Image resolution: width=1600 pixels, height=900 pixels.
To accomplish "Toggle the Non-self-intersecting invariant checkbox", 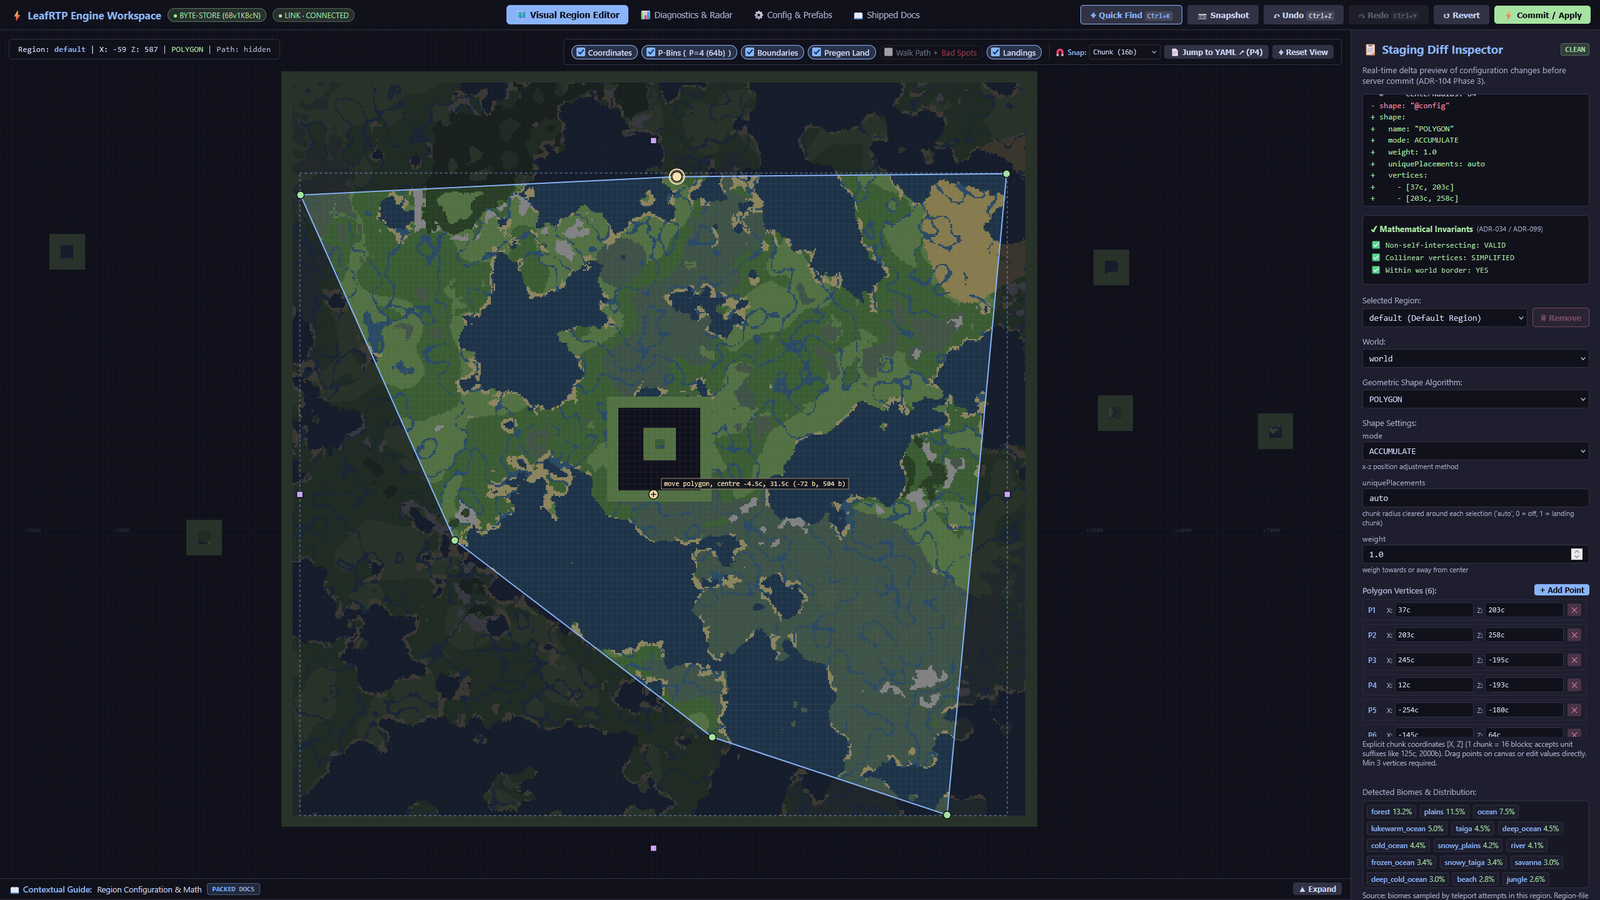I will coord(1376,245).
